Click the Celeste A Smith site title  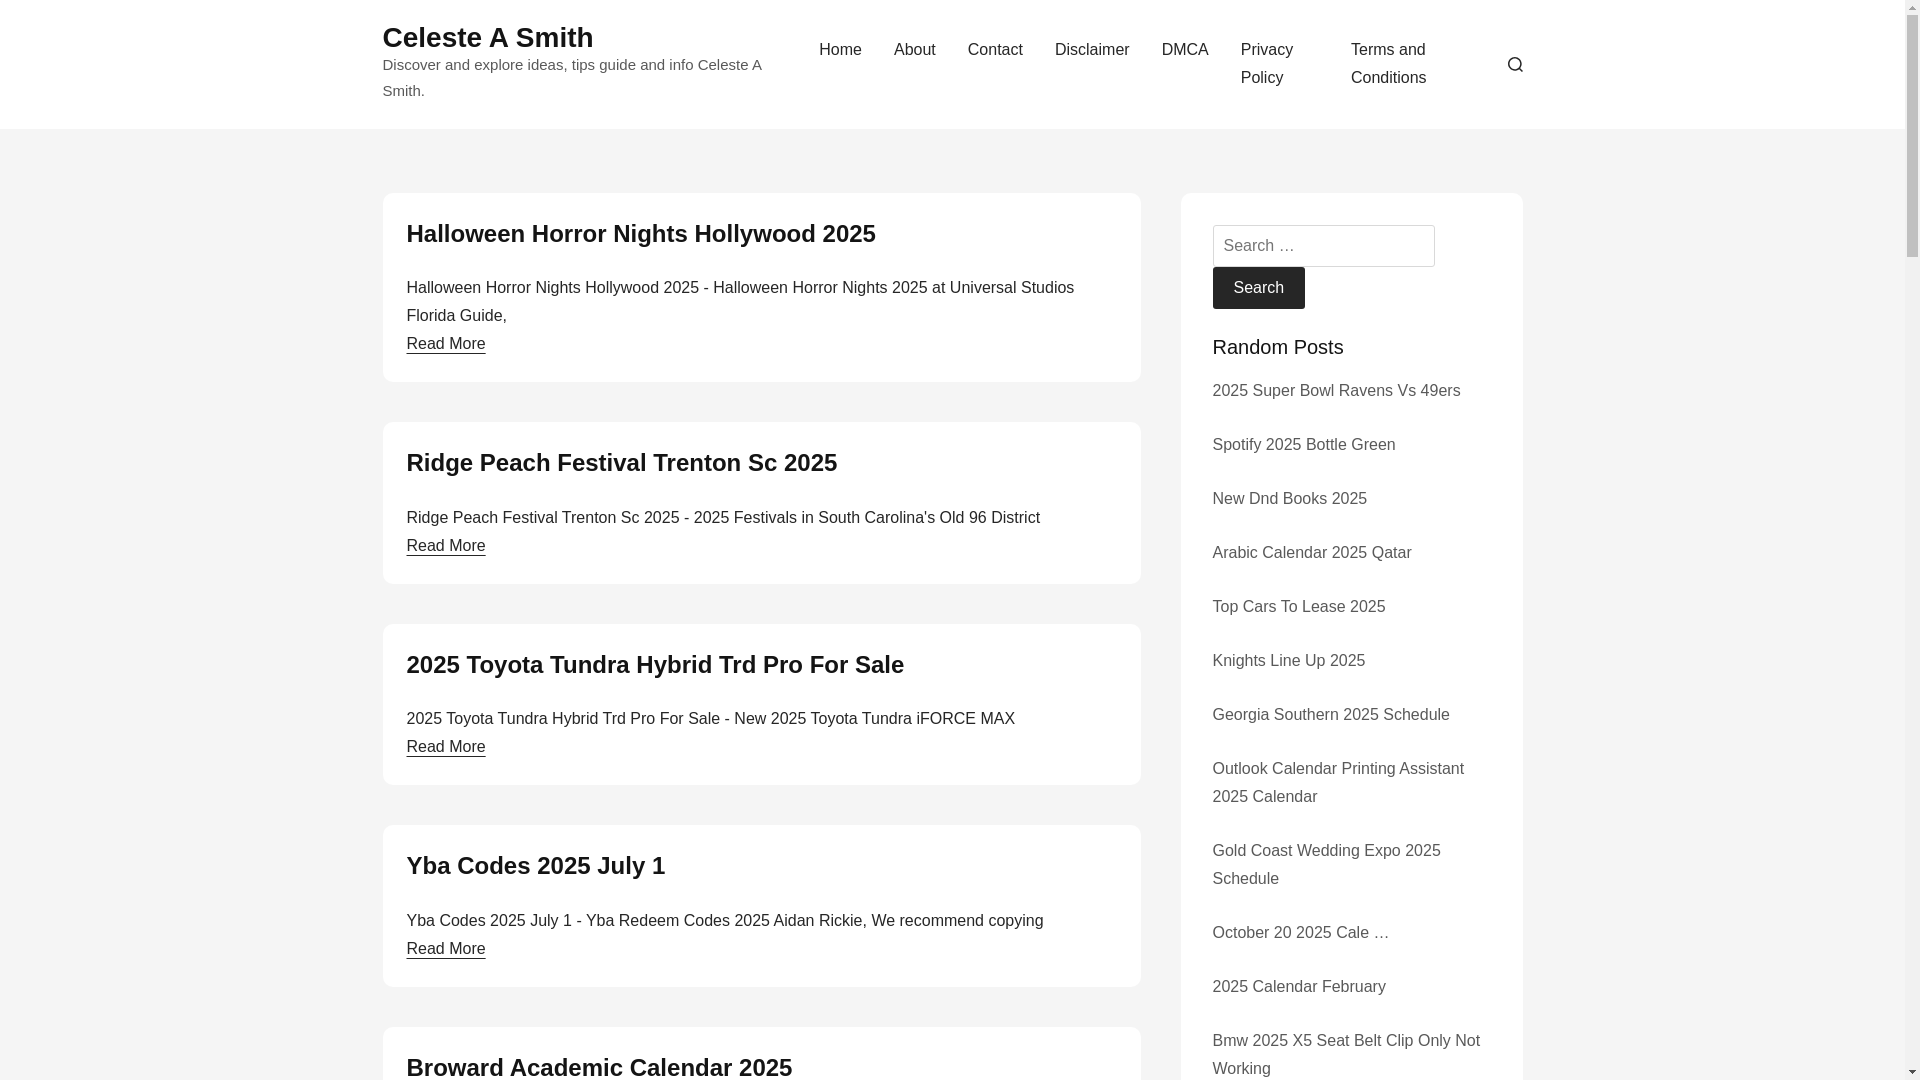click(x=487, y=38)
